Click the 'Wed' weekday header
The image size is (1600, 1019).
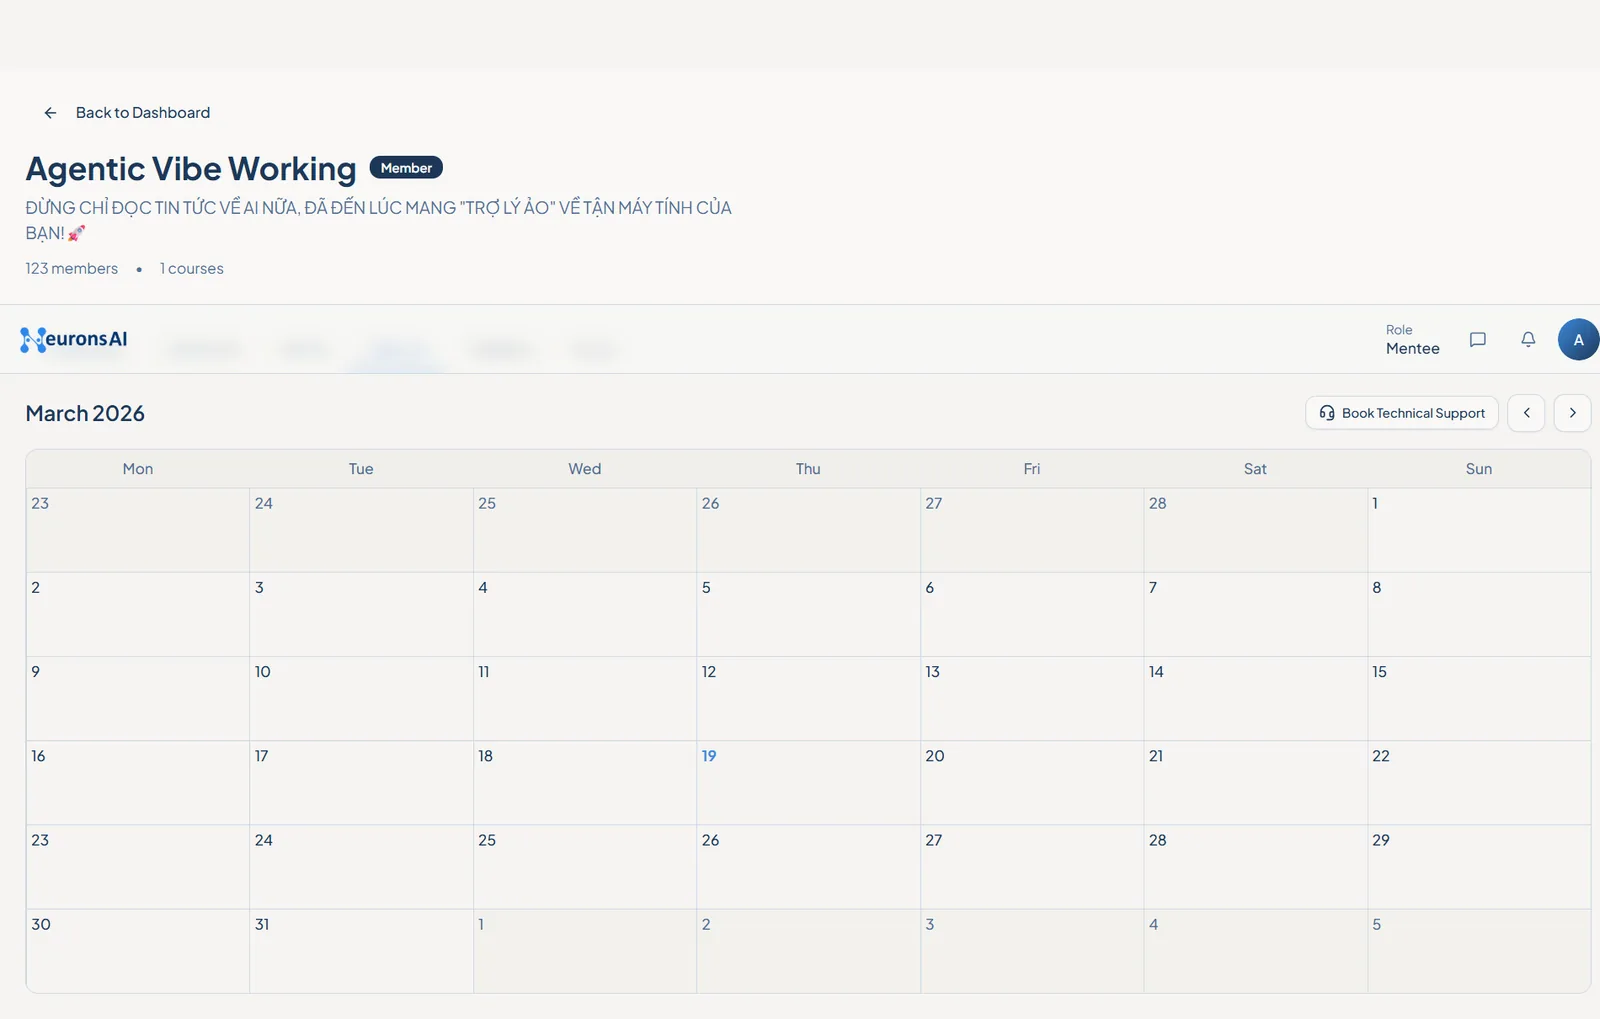(585, 469)
